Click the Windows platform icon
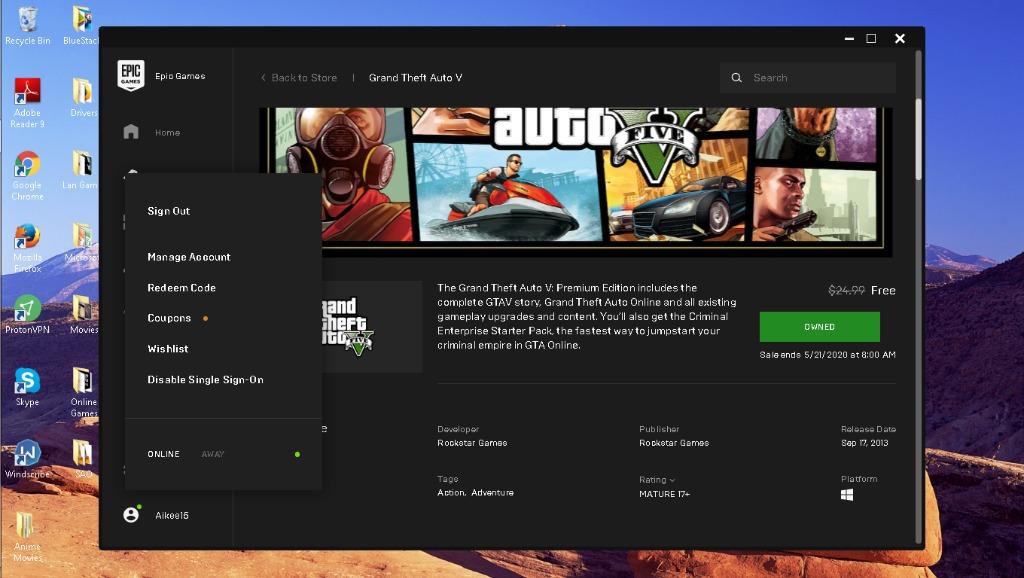1024x578 pixels. tap(847, 495)
